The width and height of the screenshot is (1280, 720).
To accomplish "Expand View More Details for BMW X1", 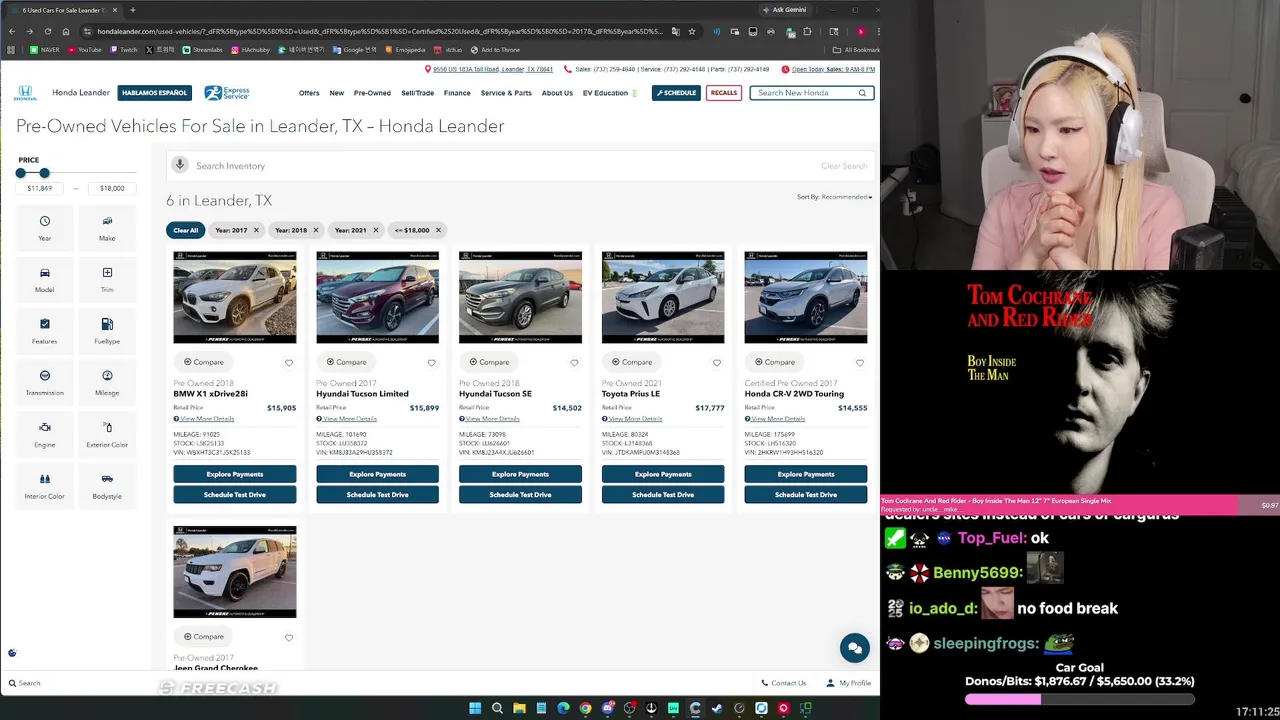I will [x=204, y=419].
